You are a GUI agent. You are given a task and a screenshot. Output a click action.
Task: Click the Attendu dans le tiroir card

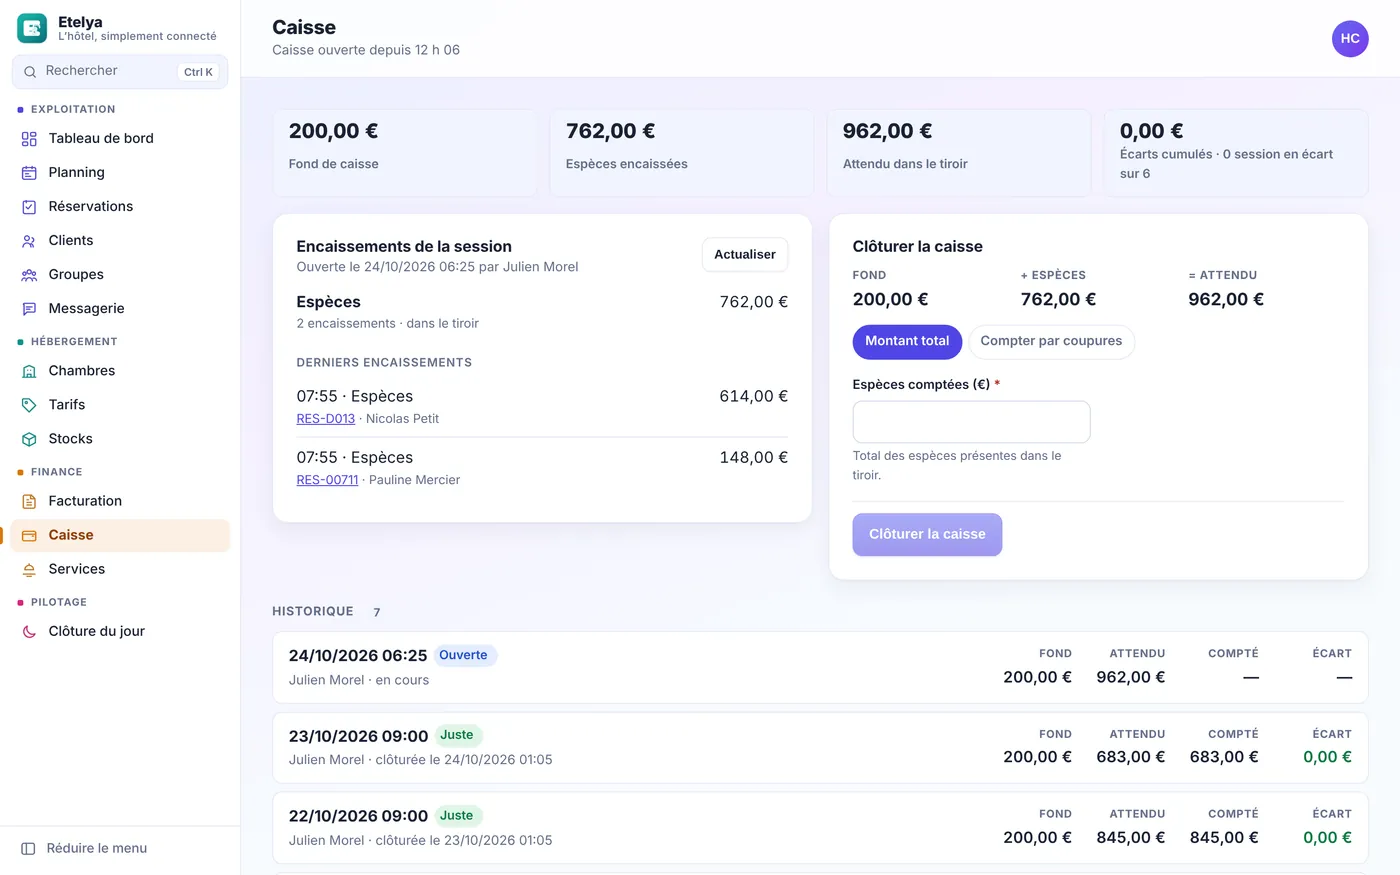[958, 153]
